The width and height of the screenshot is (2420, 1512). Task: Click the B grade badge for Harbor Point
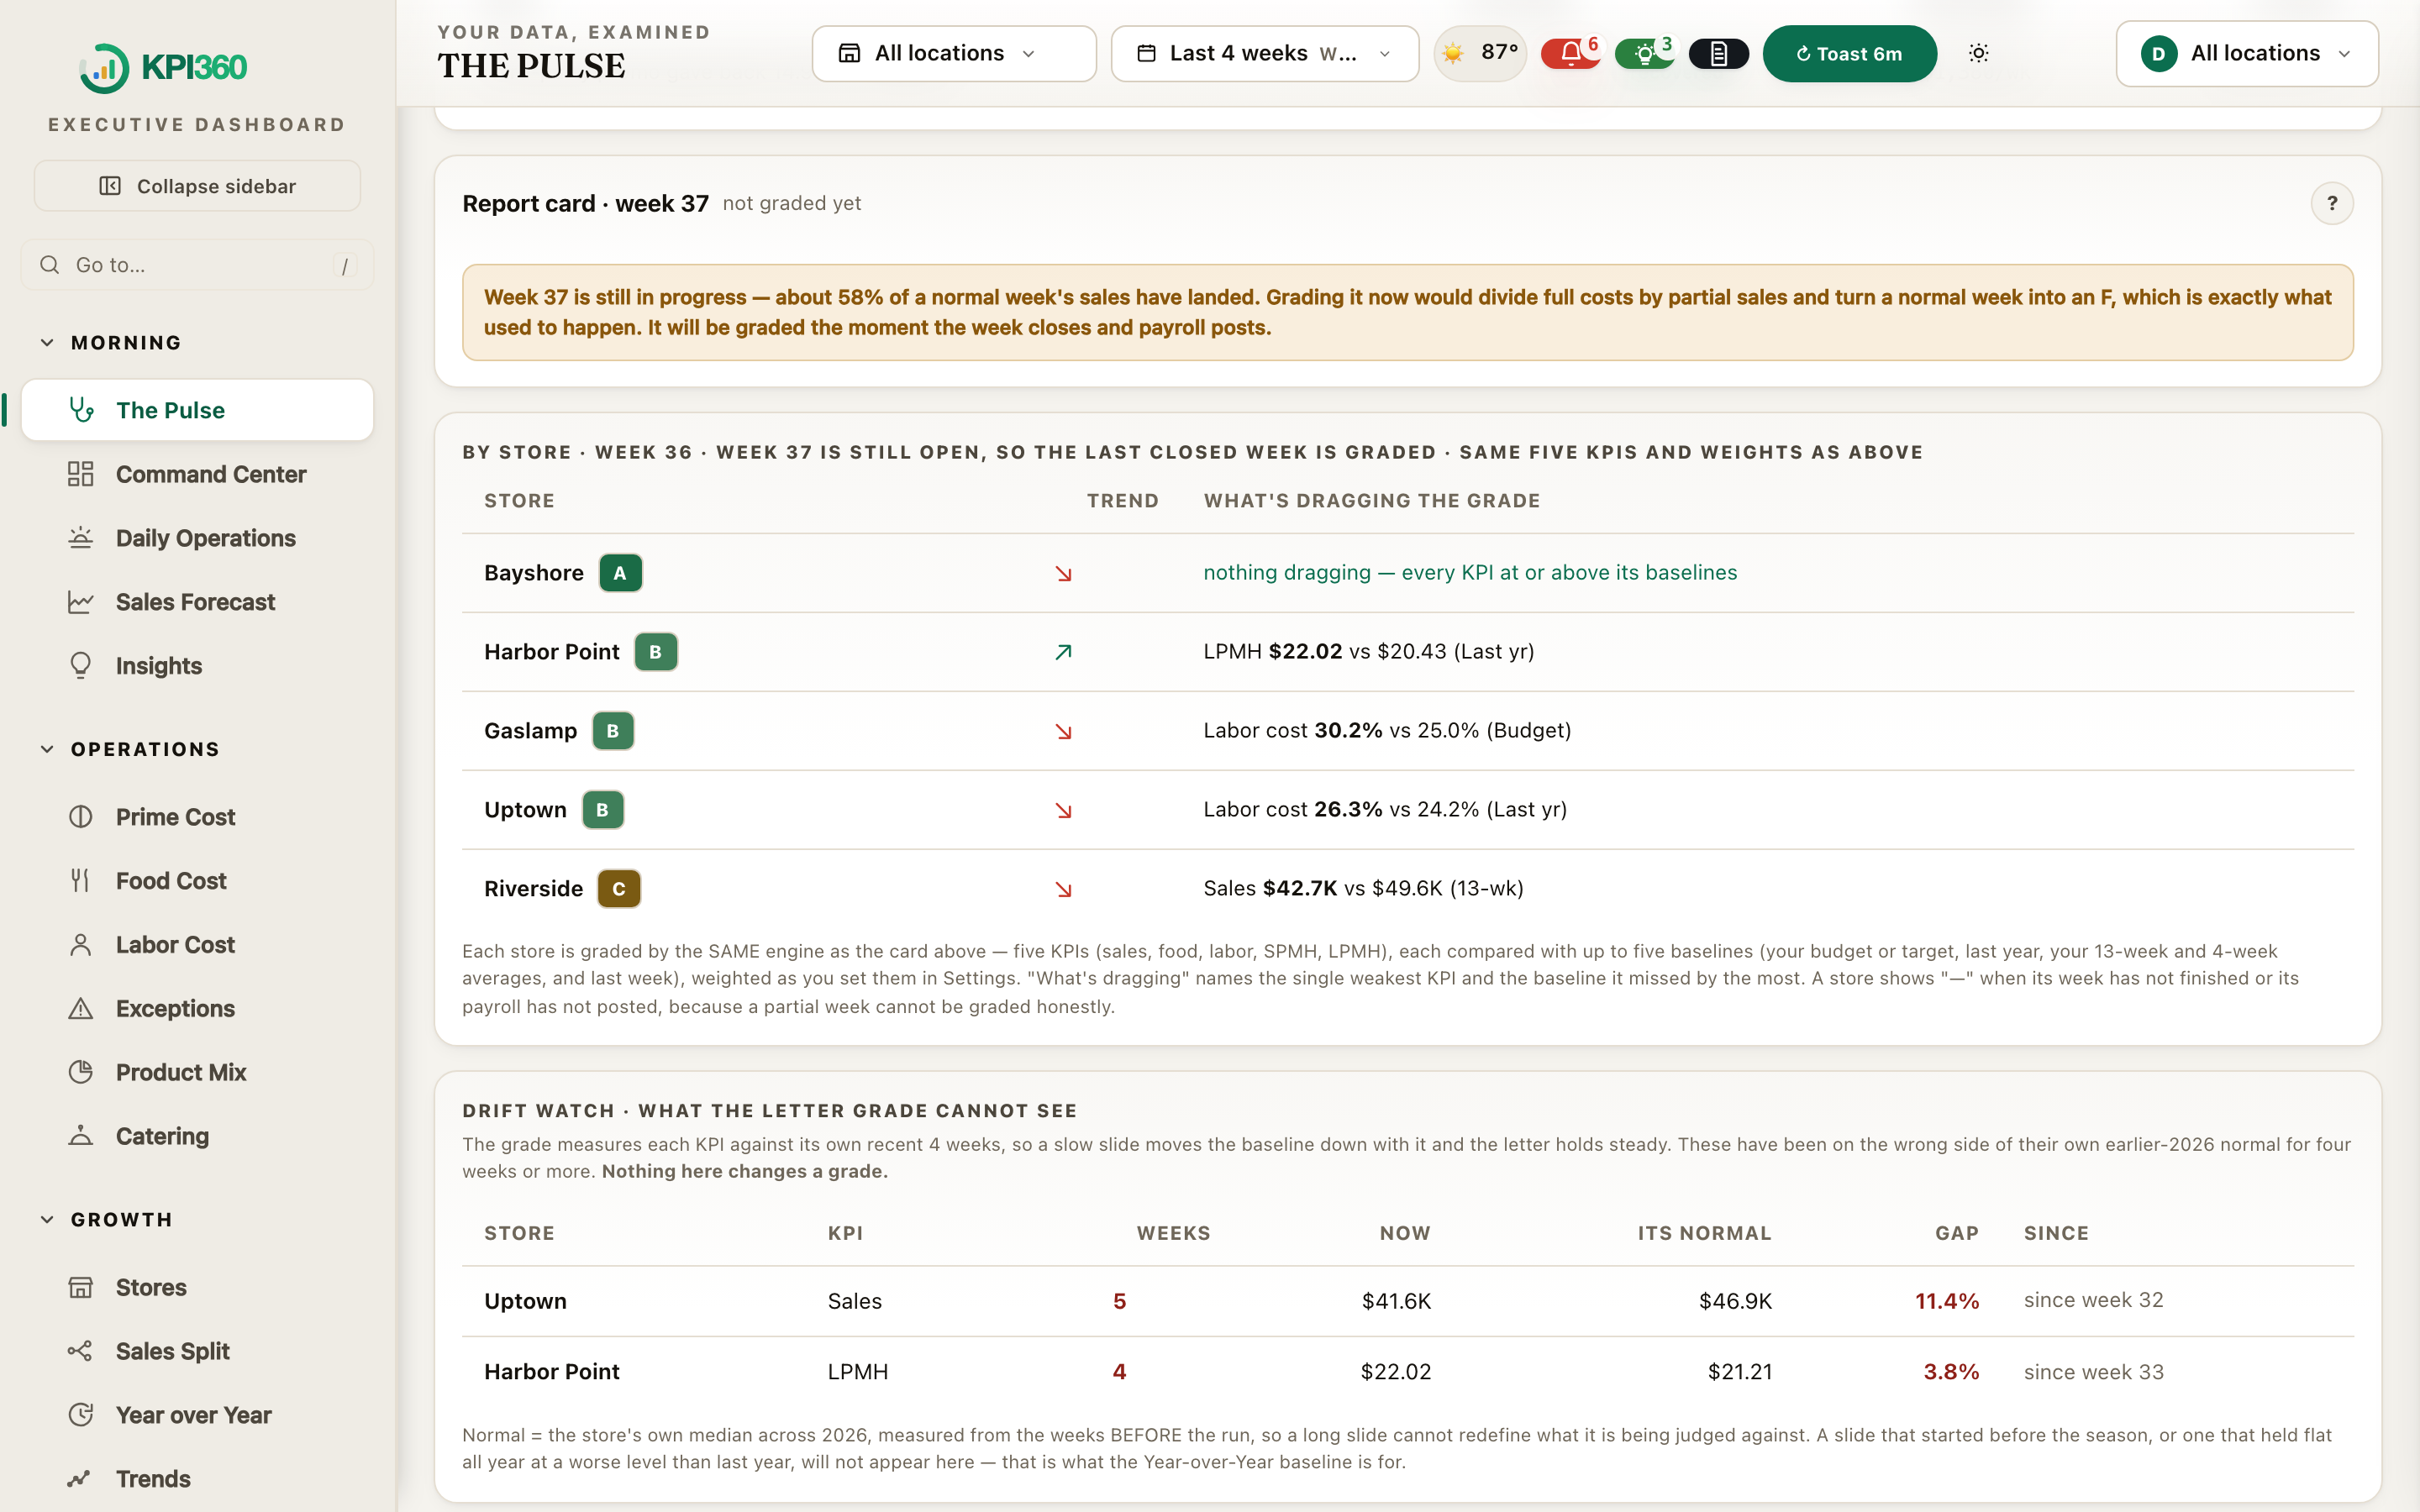pyautogui.click(x=656, y=652)
